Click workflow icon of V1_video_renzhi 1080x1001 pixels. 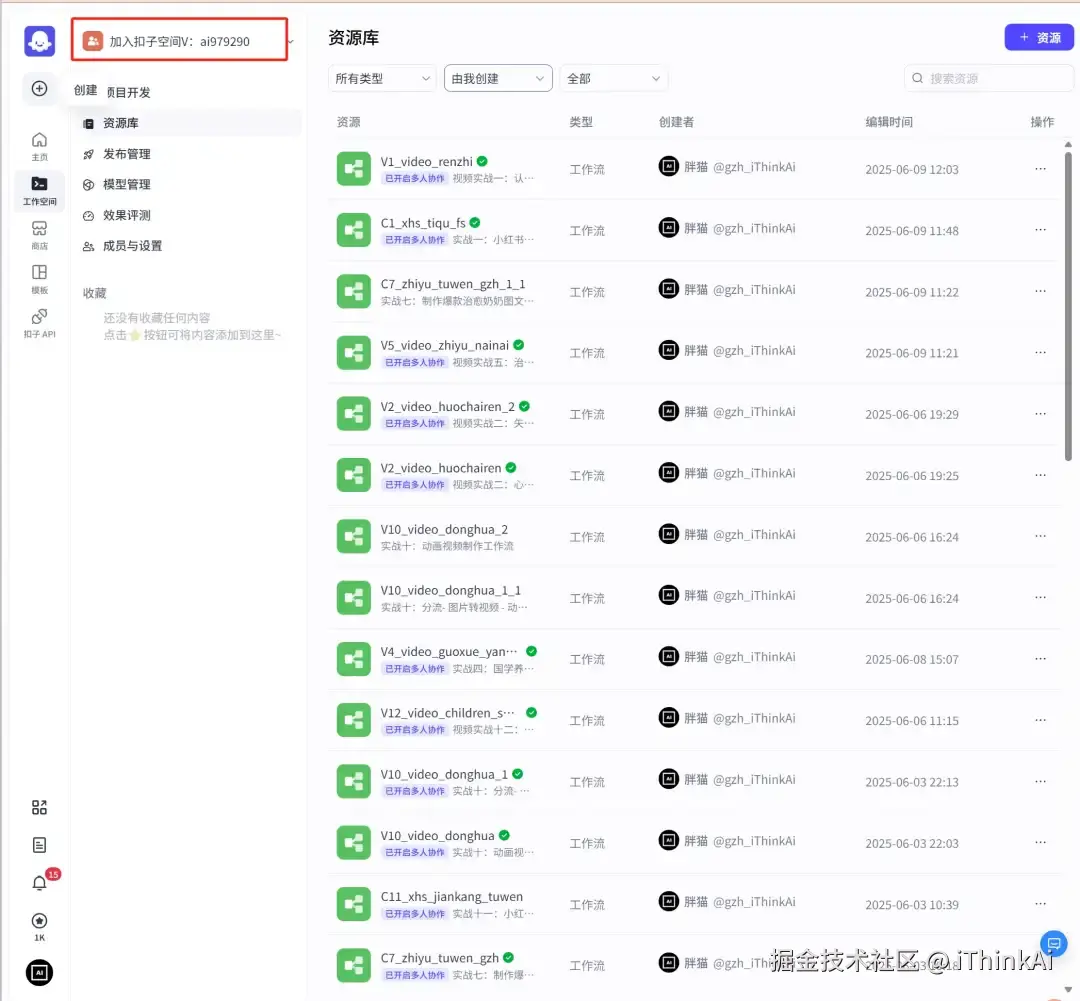[x=353, y=169]
